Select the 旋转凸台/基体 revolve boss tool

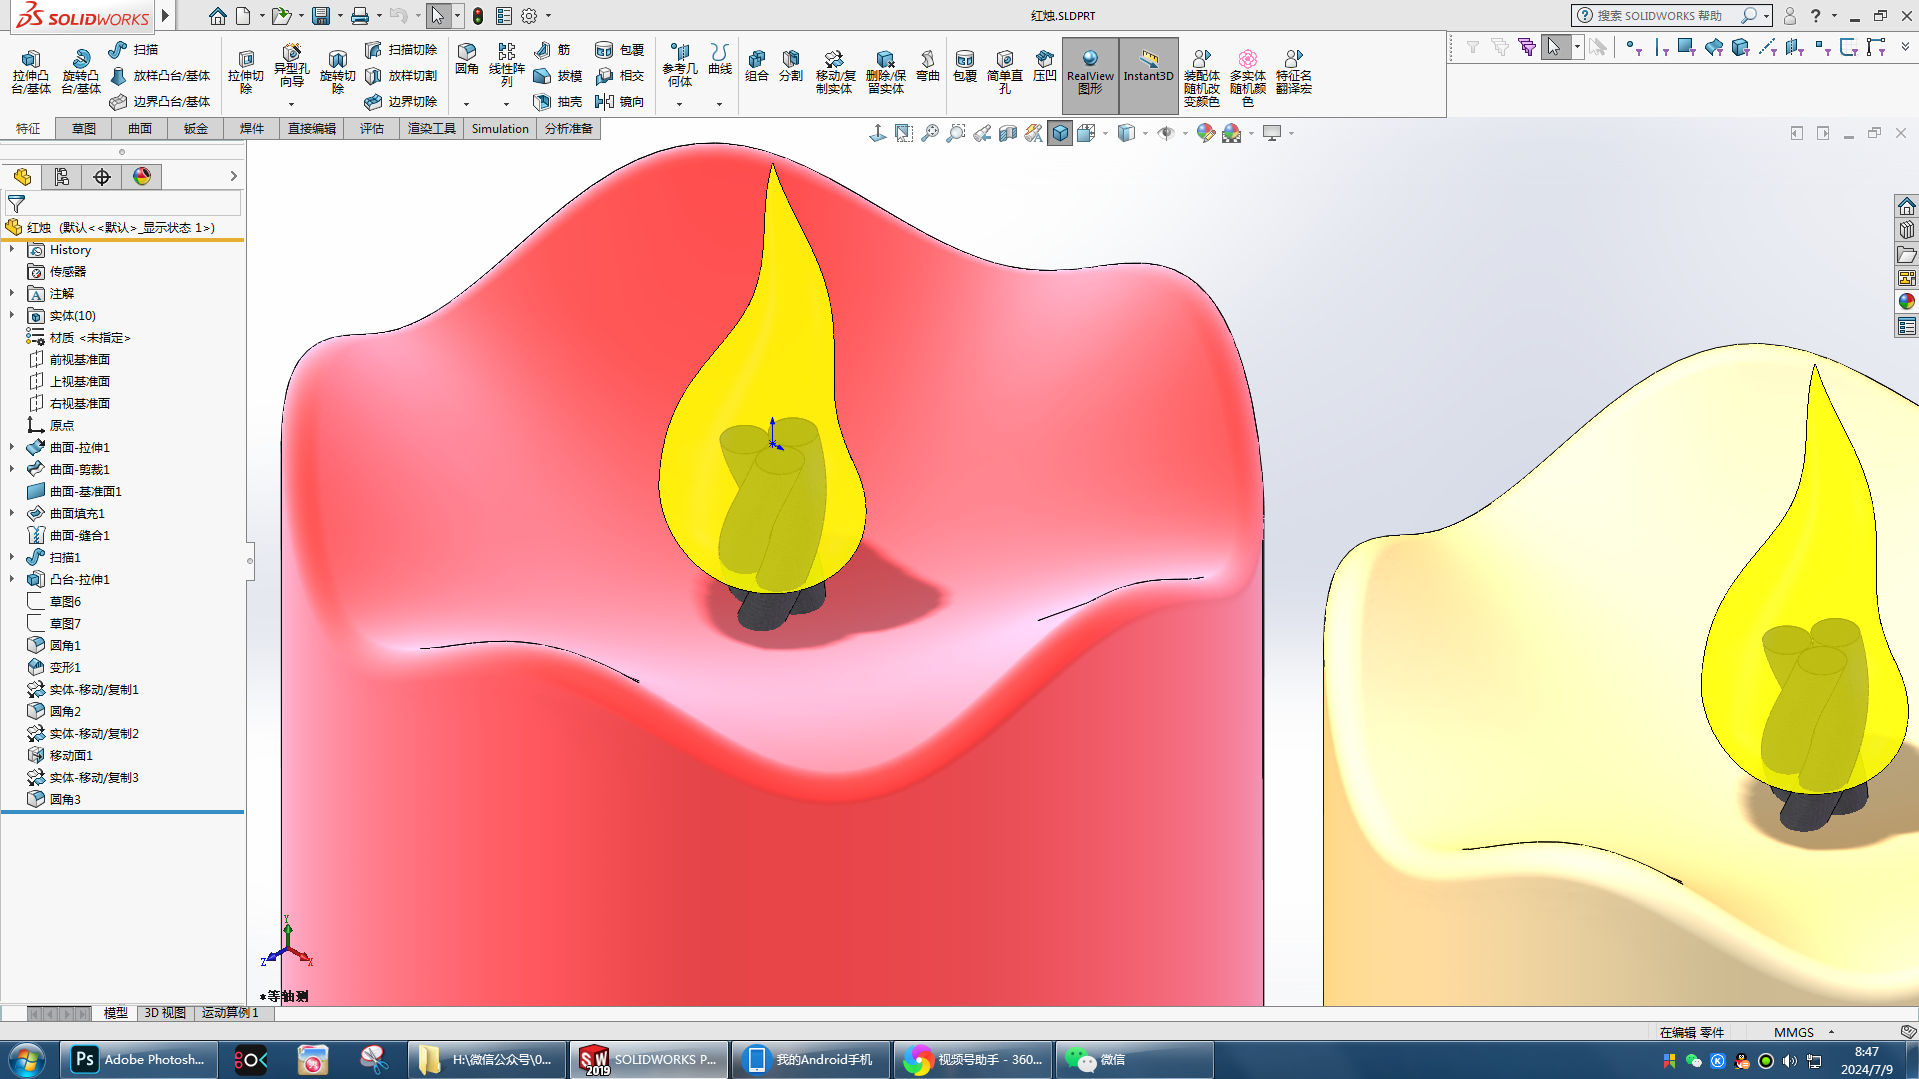[81, 72]
